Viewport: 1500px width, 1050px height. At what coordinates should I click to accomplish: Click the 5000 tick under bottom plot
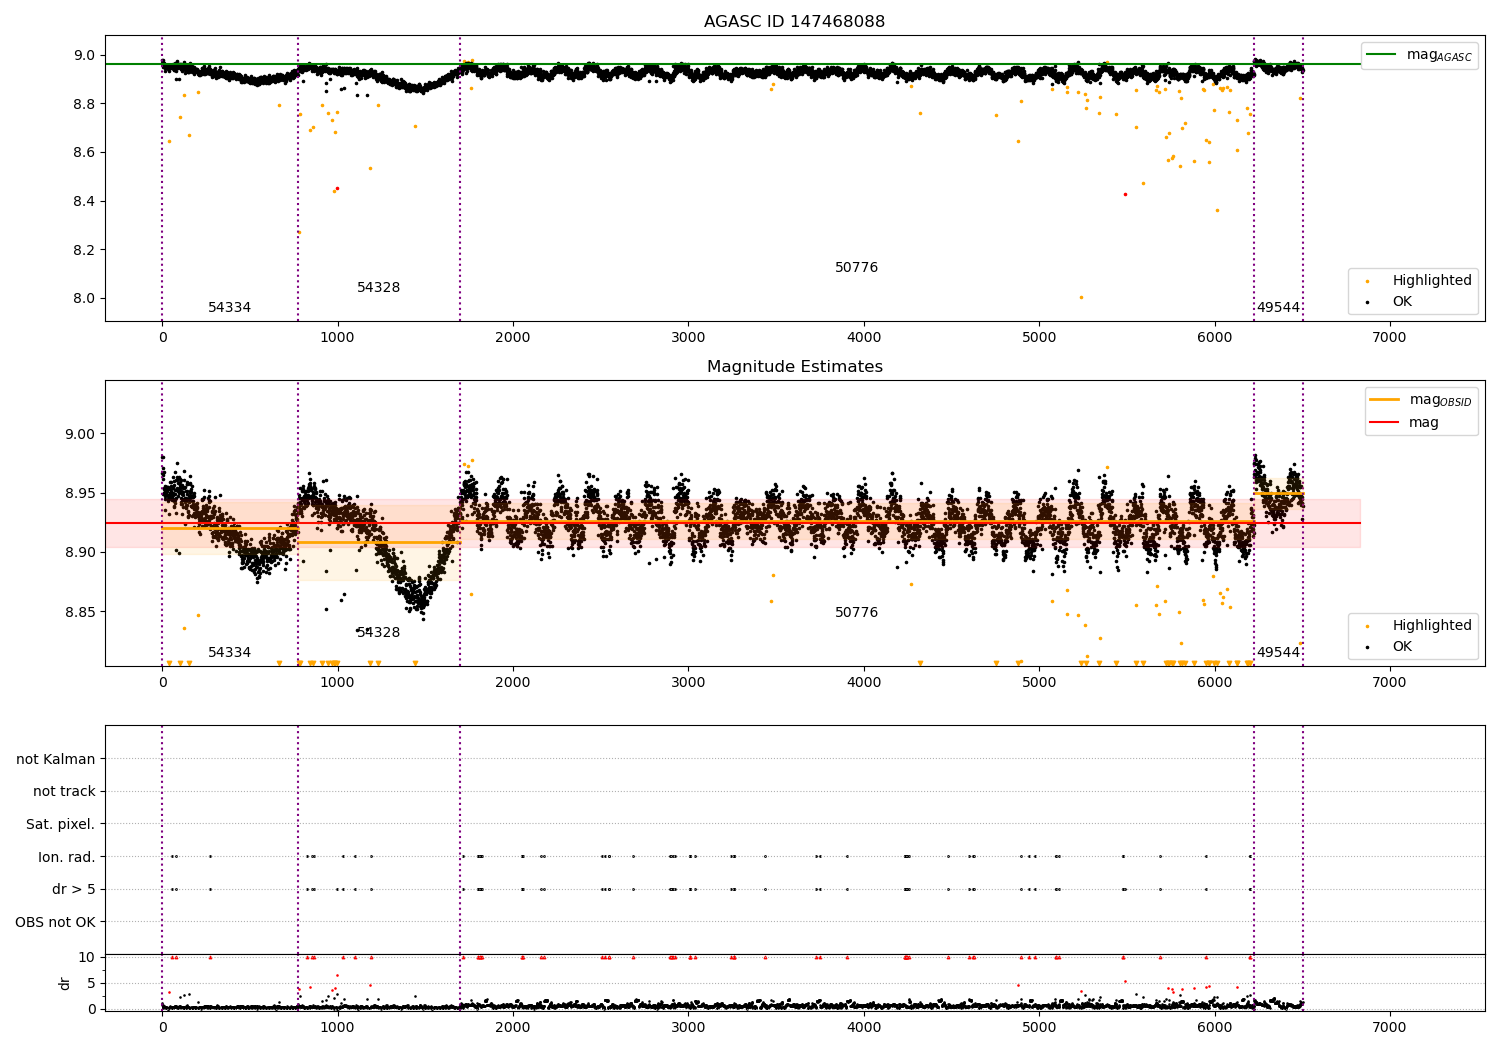pyautogui.click(x=1039, y=1026)
